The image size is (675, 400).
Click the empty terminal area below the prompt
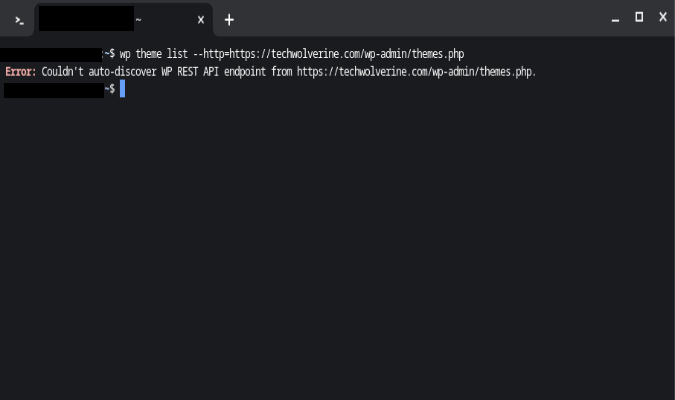[338, 250]
